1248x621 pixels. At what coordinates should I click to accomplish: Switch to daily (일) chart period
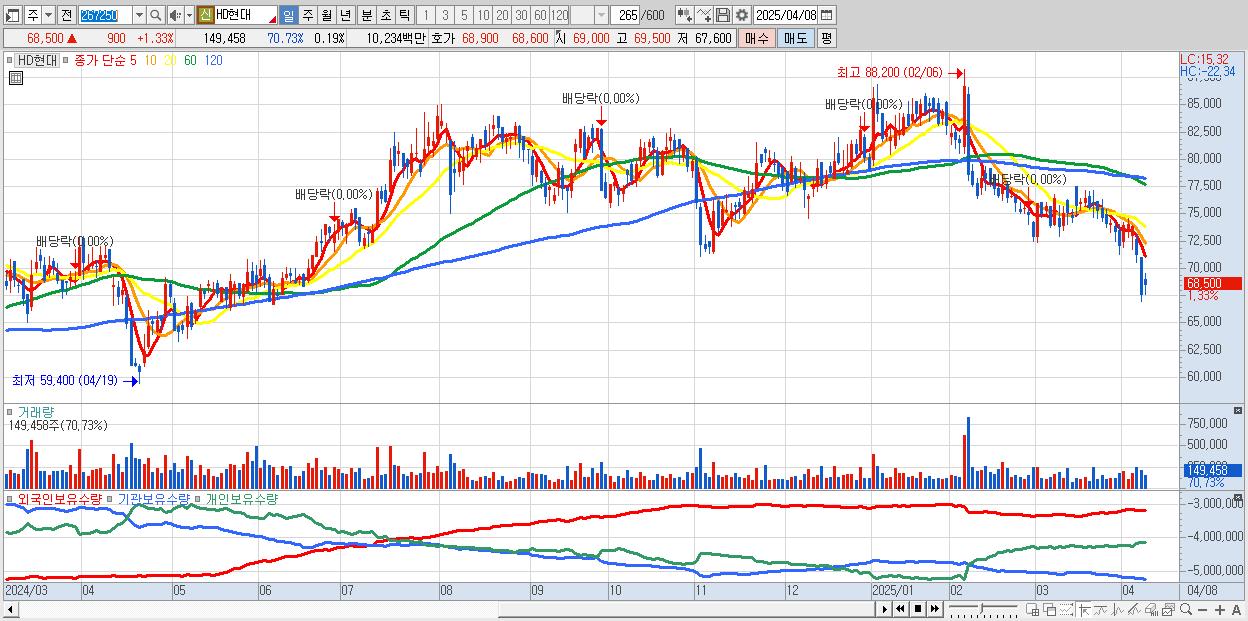[288, 15]
